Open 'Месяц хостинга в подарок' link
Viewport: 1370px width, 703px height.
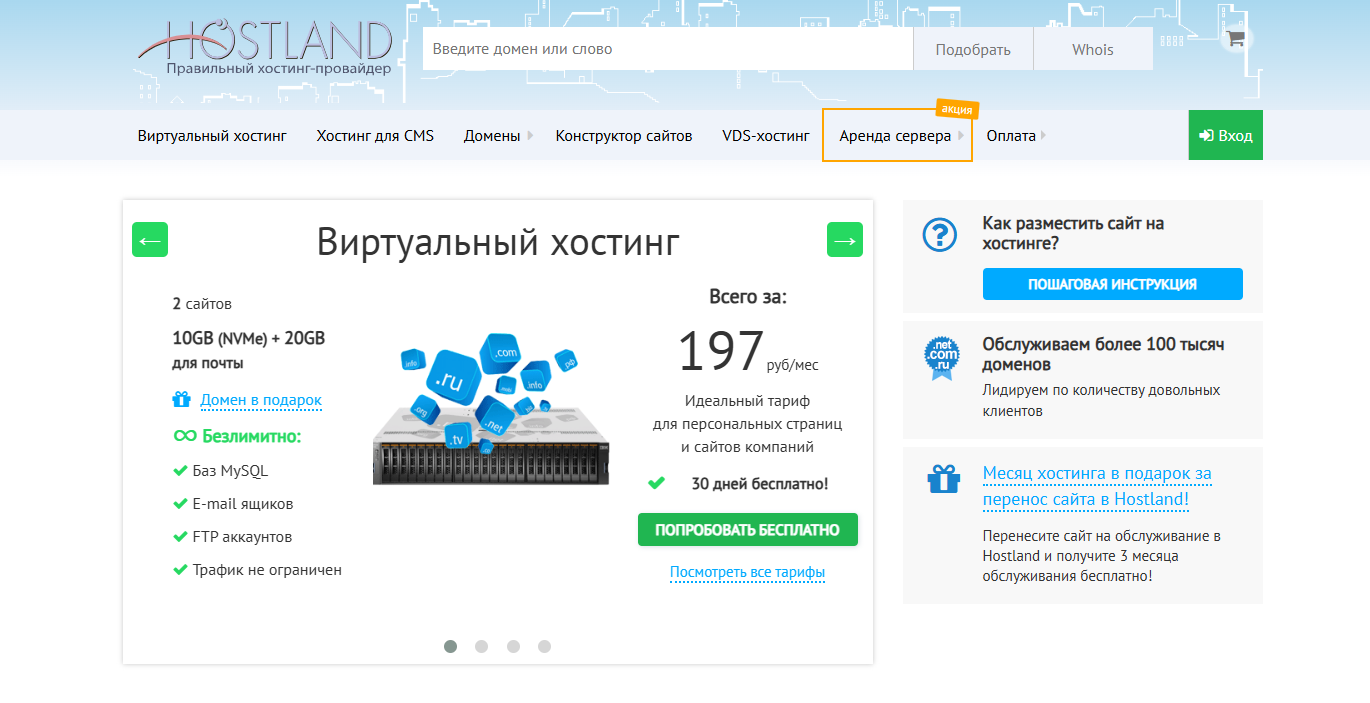tap(1097, 486)
